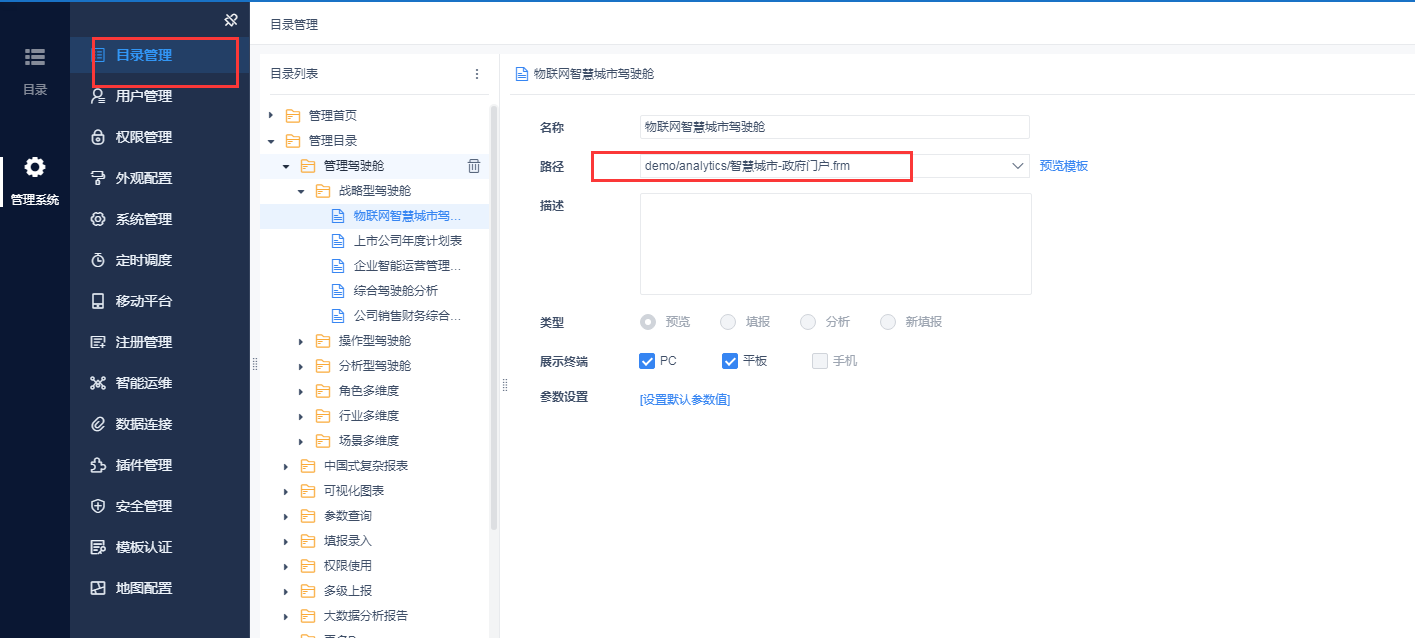Select the 可视化图表 folder
Viewport: 1415px width, 638px height.
pos(354,491)
